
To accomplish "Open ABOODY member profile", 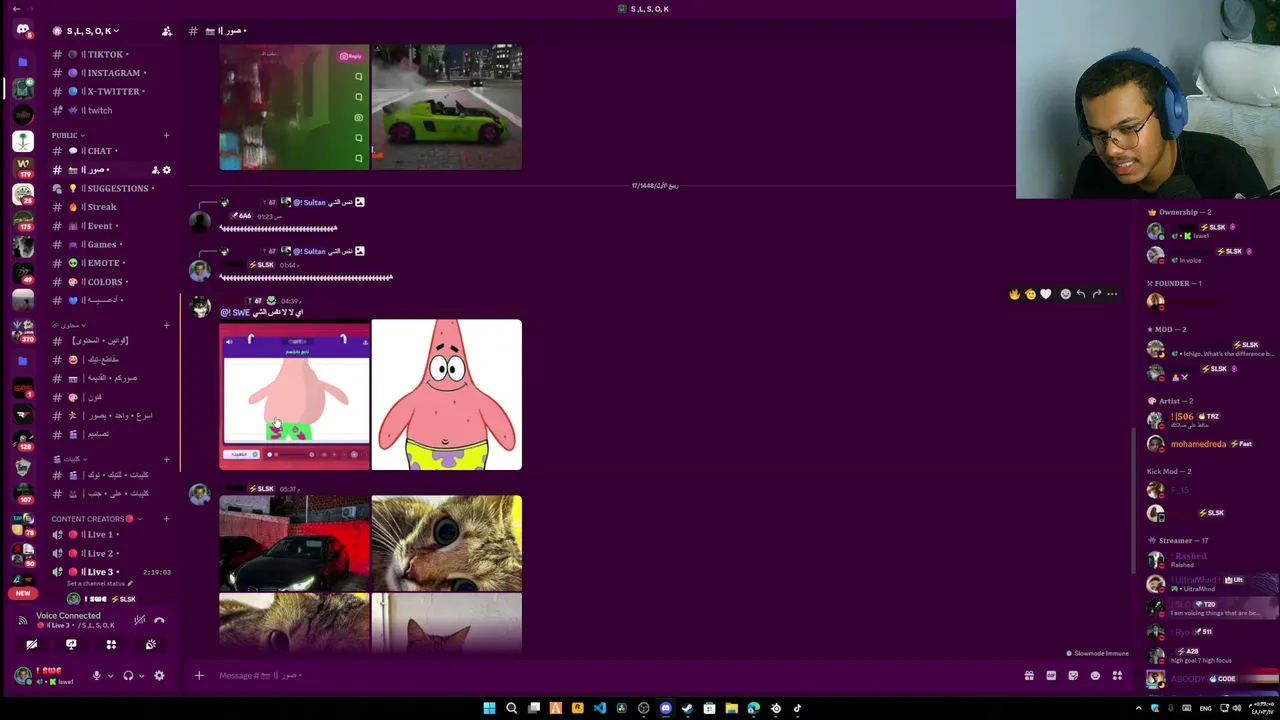I will coord(1210,679).
